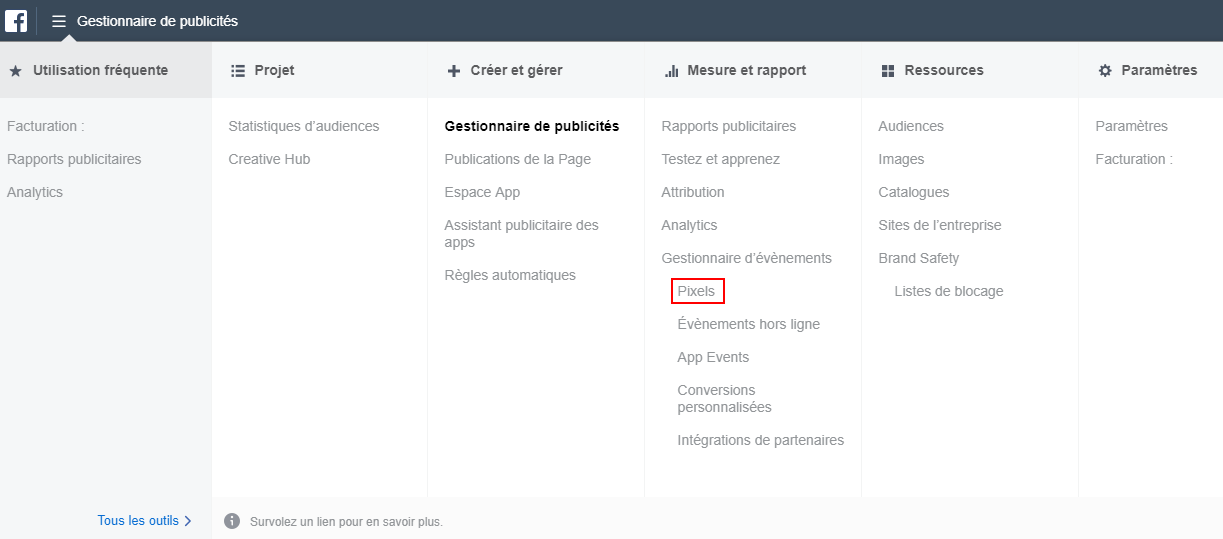The height and width of the screenshot is (539, 1223).
Task: Select Utilisation fréquente section header
Action: [x=100, y=70]
